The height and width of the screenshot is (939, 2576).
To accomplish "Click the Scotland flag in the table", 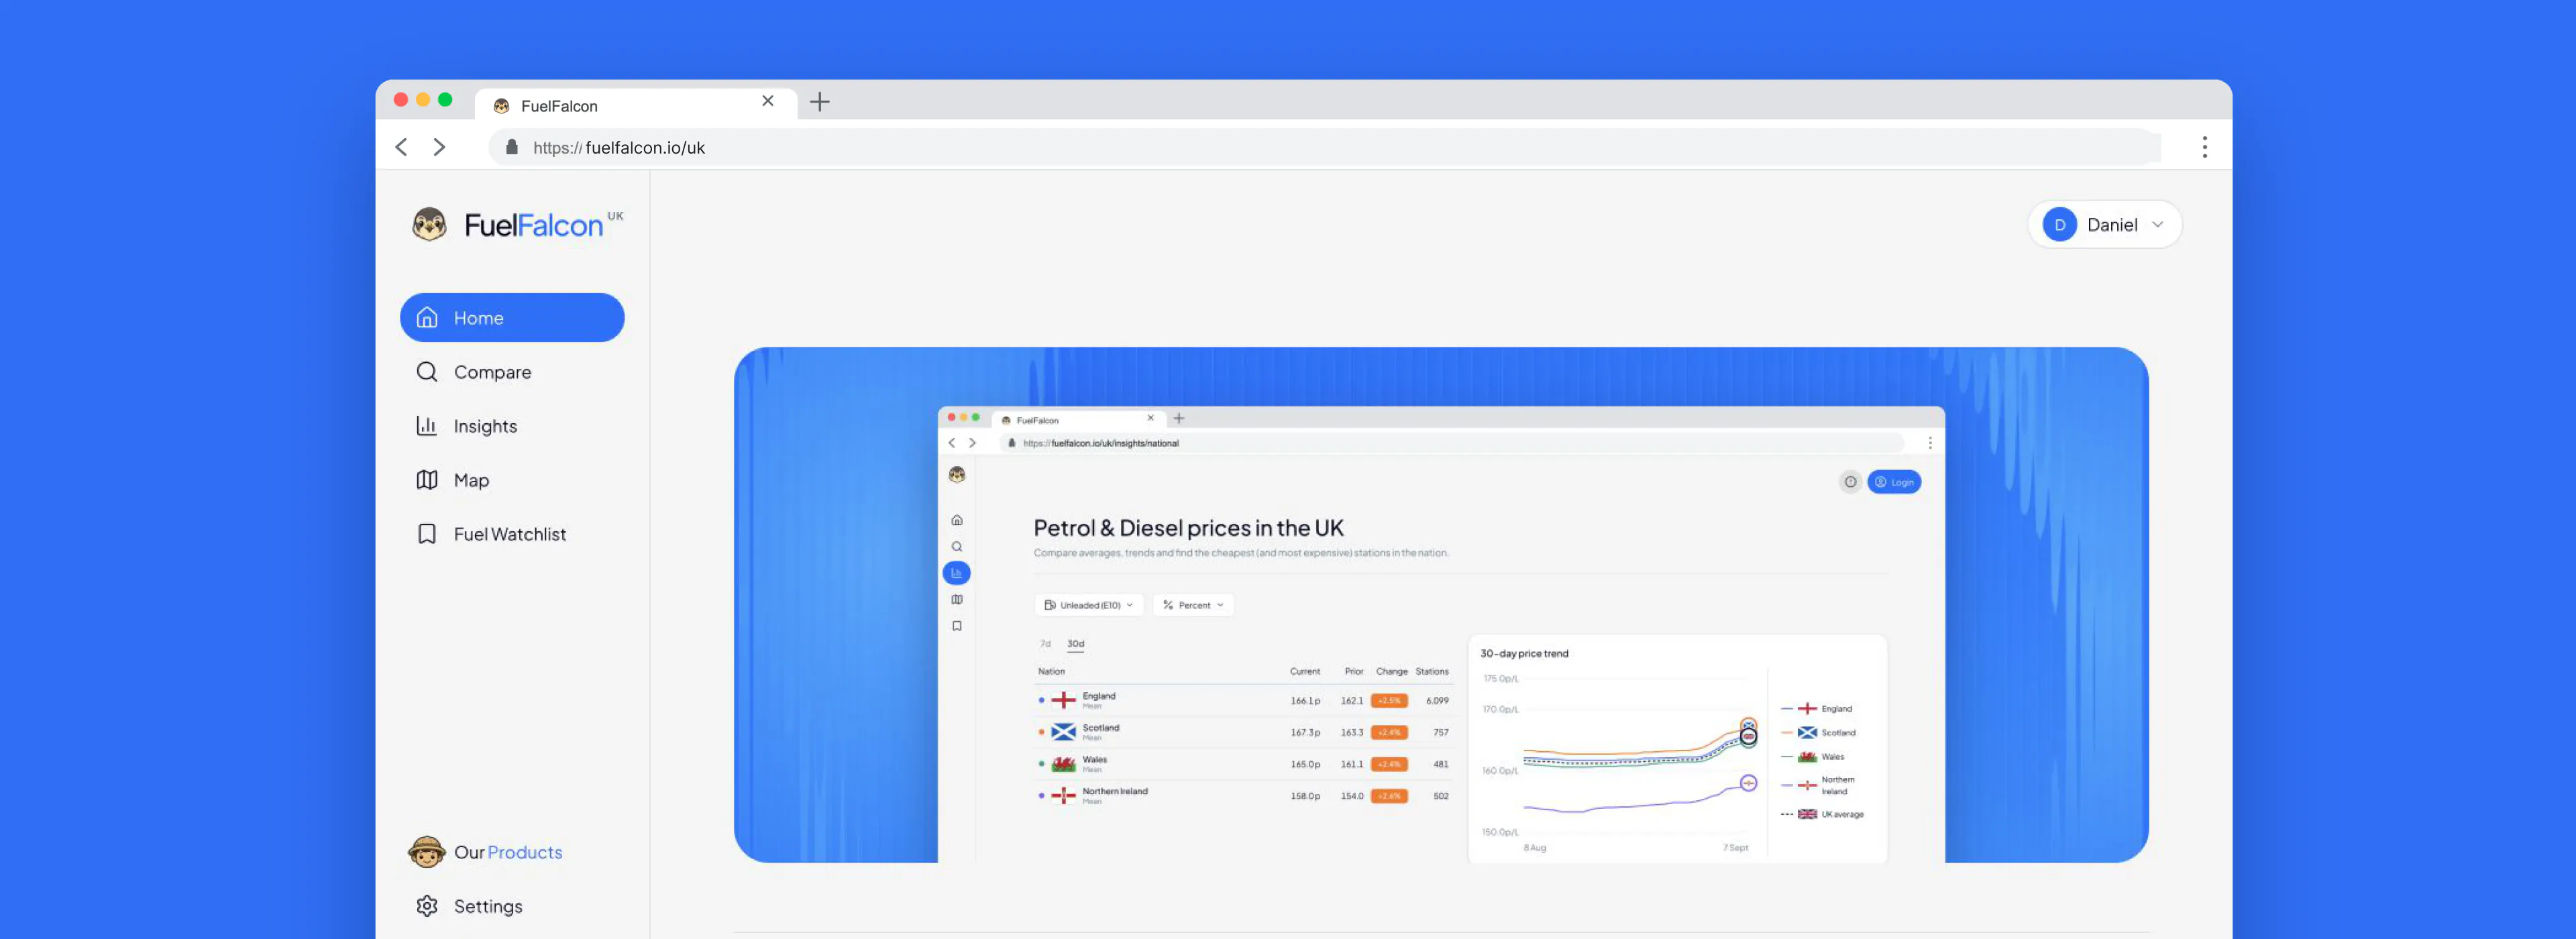I will (1064, 732).
